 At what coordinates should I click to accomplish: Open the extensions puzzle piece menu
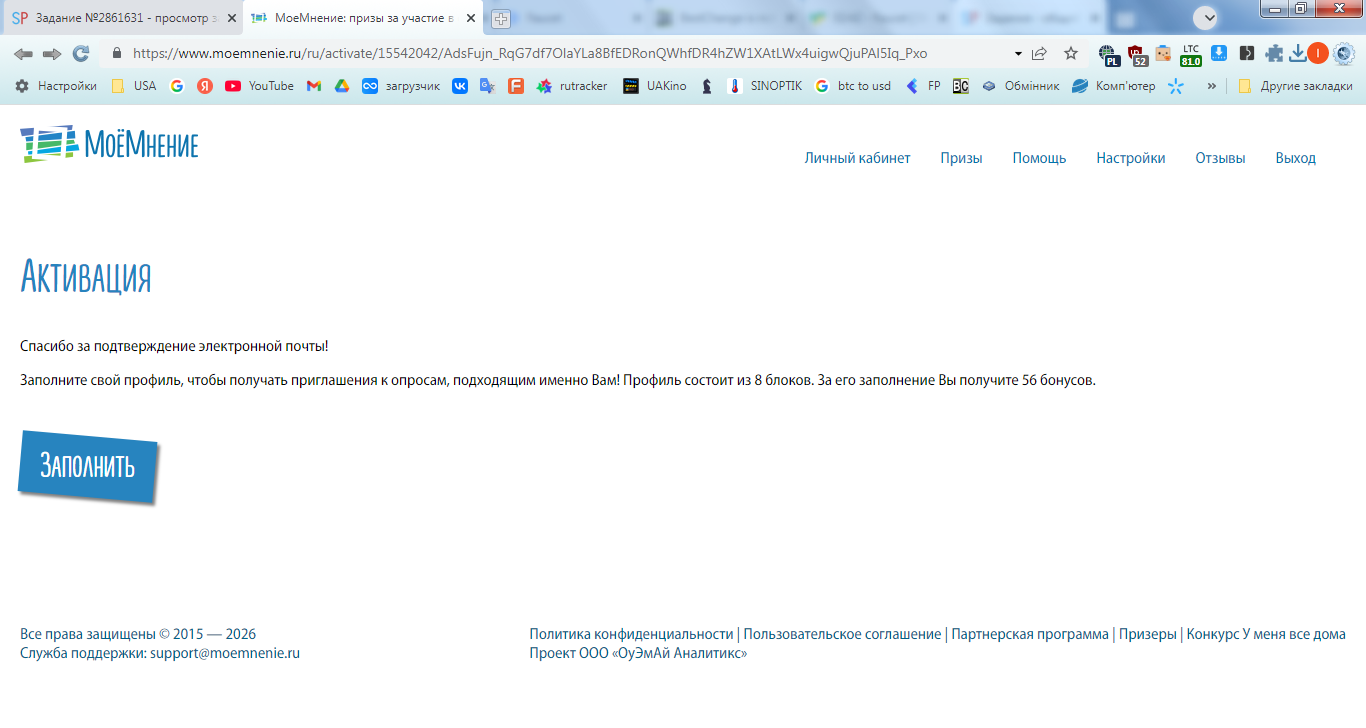1274,54
